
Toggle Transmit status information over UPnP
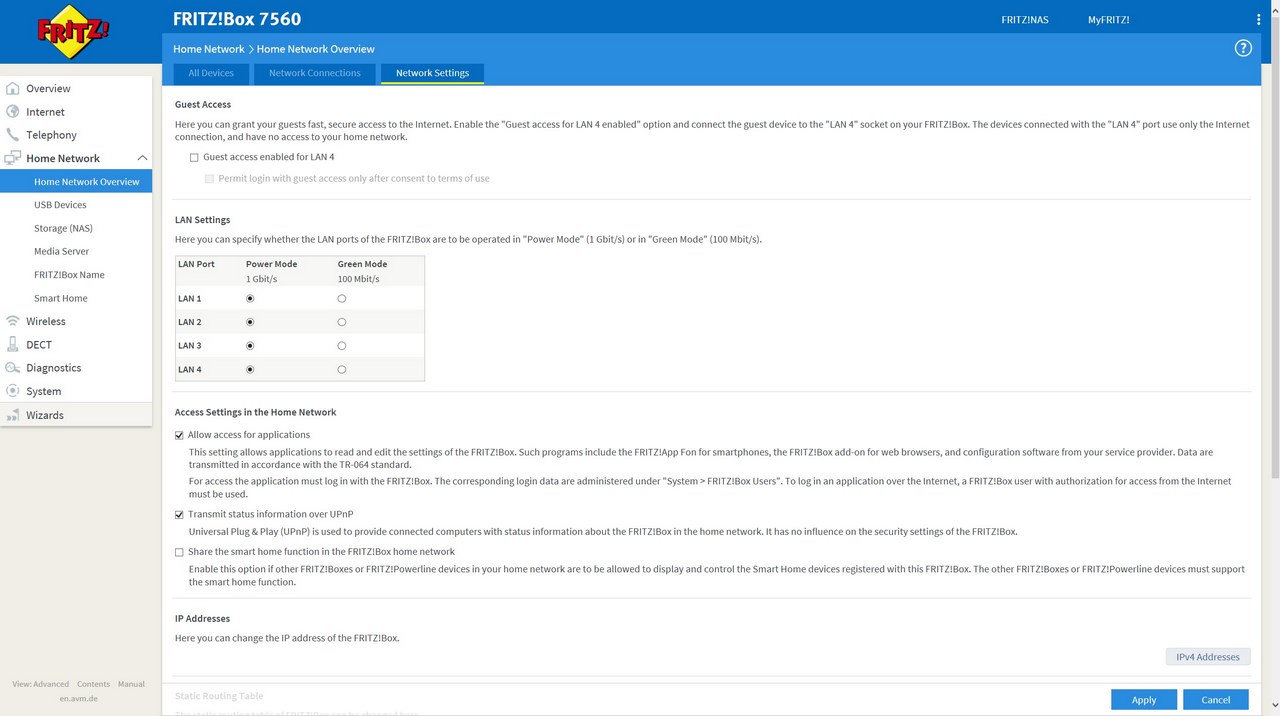tap(179, 514)
